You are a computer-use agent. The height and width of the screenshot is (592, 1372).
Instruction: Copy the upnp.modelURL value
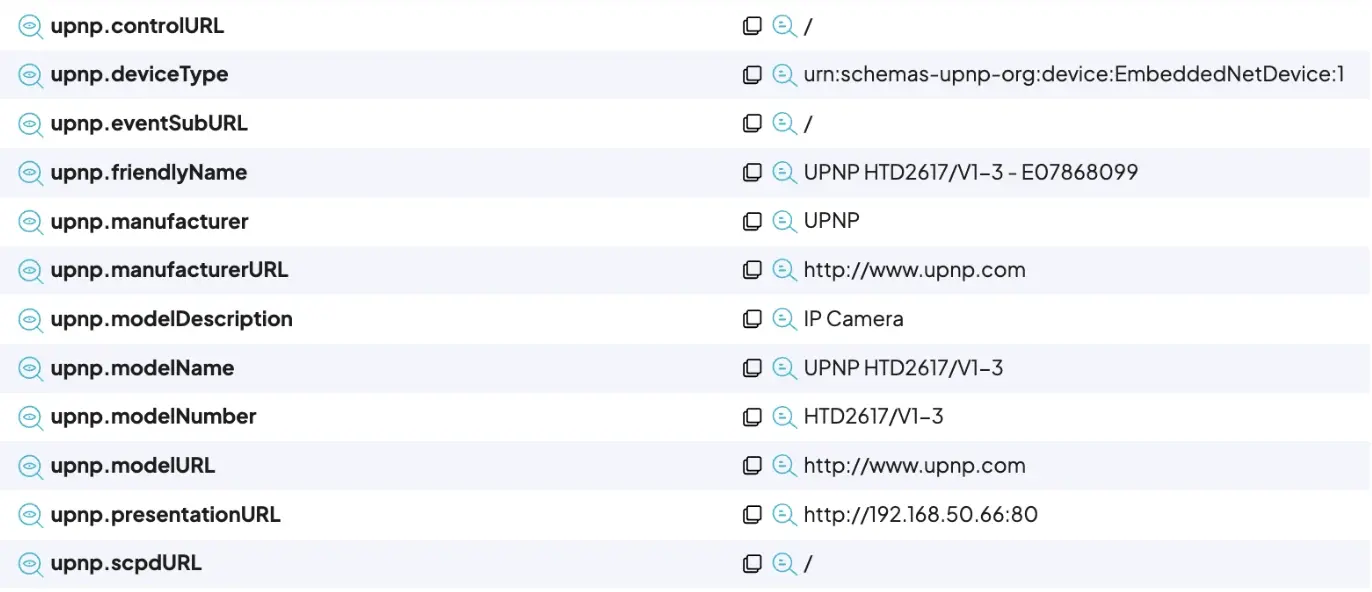point(752,466)
